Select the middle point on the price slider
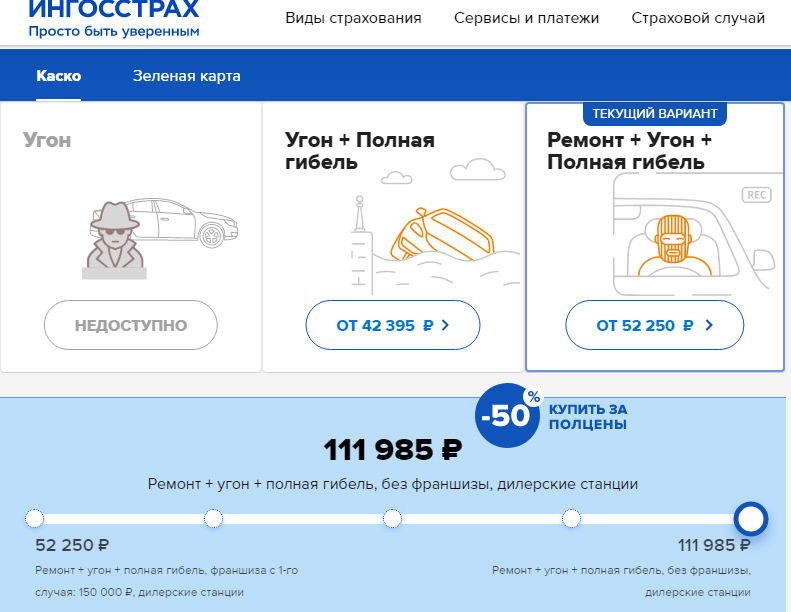 pyautogui.click(x=392, y=518)
